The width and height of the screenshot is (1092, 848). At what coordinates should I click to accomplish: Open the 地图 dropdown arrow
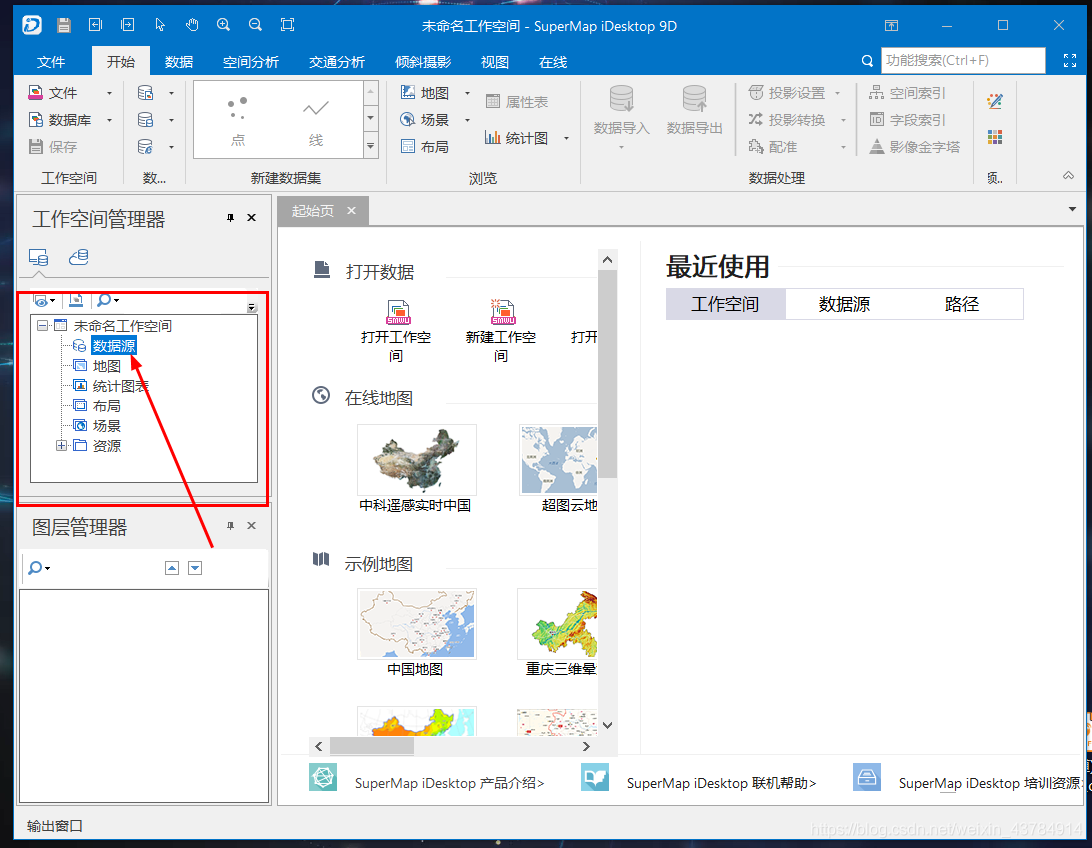point(467,93)
